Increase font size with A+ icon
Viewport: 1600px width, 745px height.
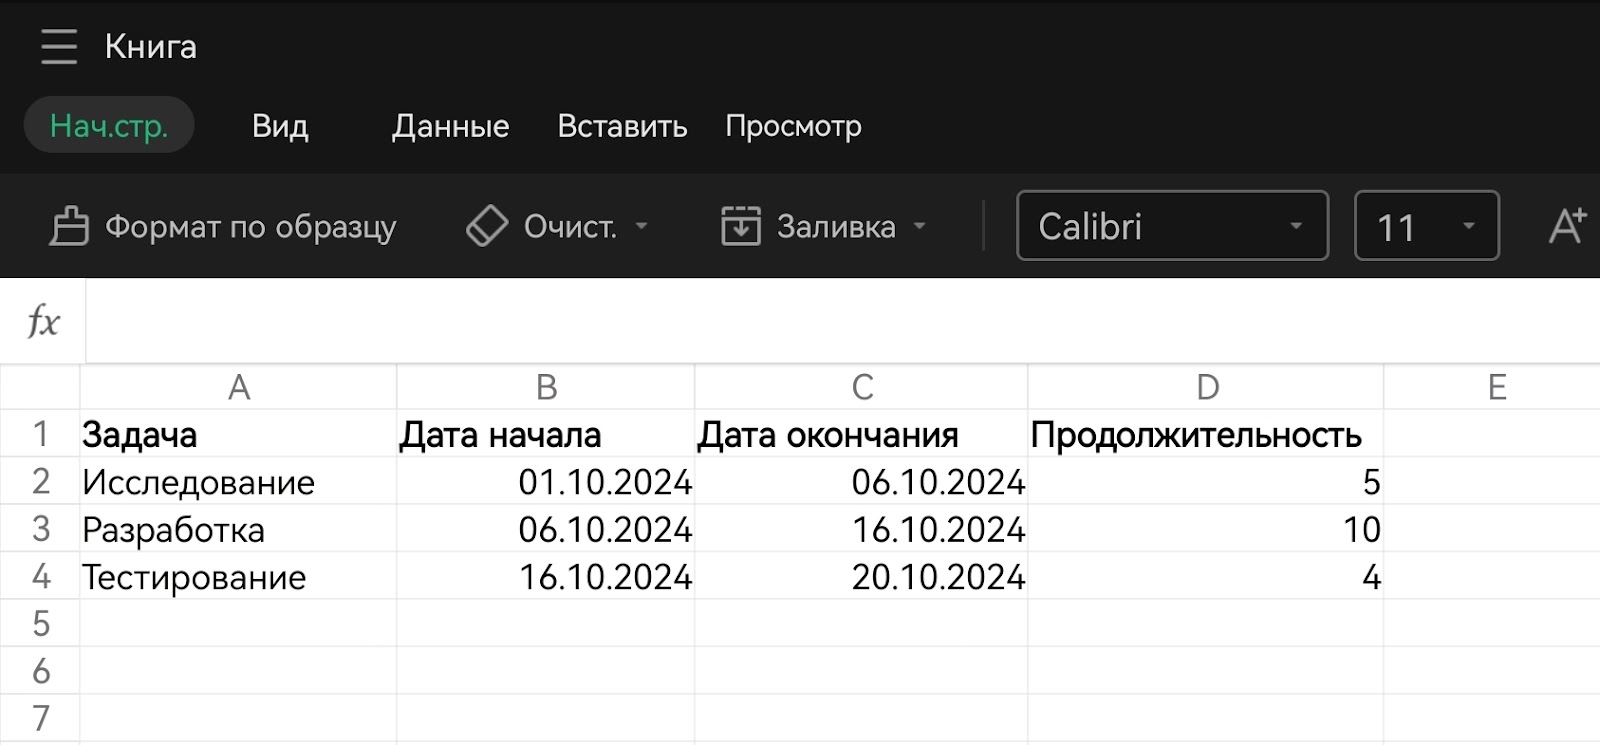point(1566,227)
